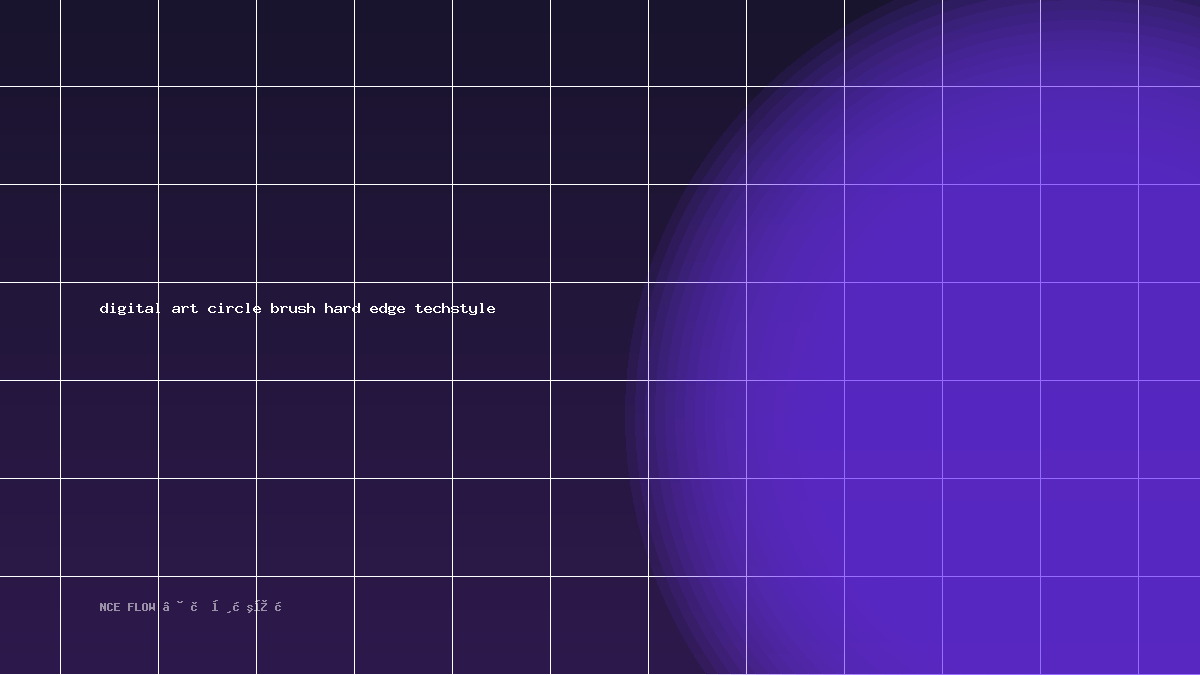The height and width of the screenshot is (675, 1200).
Task: Click the word "circle" in the headline
Action: tap(234, 308)
